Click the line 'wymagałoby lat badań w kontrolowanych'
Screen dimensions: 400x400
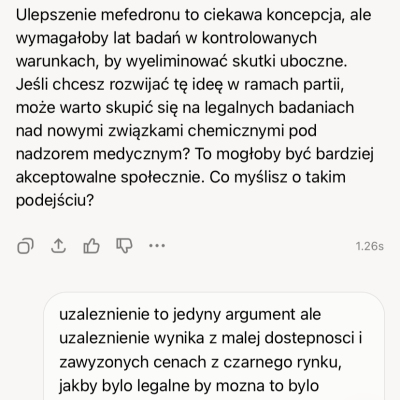point(166,38)
